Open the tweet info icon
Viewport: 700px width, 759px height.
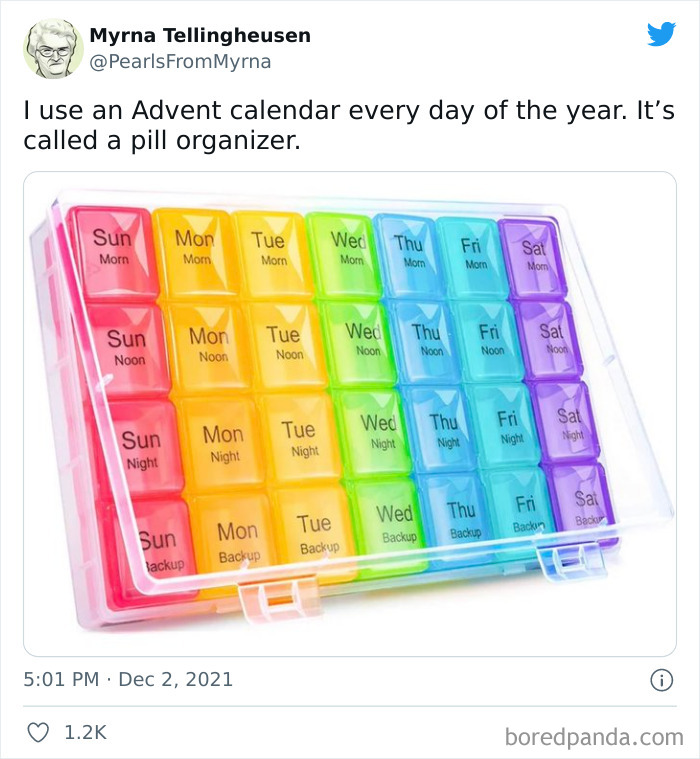tap(661, 680)
